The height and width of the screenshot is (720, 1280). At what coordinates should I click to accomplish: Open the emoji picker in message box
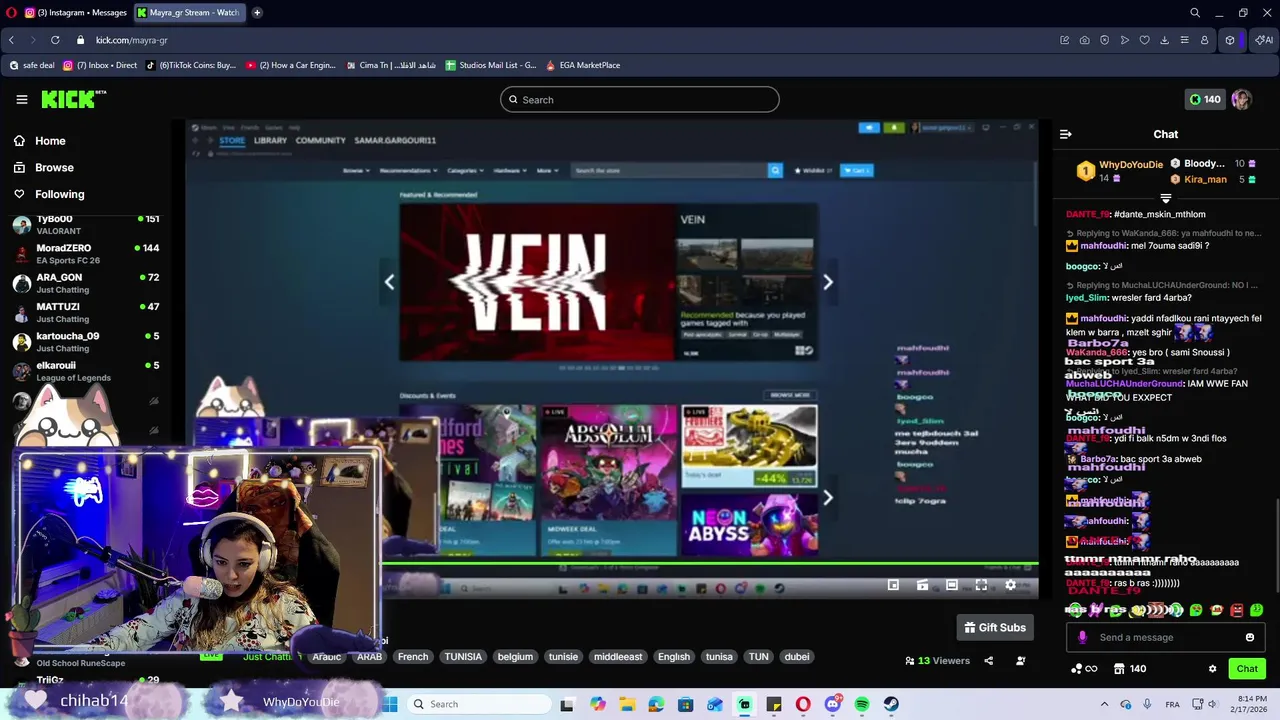pyautogui.click(x=1249, y=637)
